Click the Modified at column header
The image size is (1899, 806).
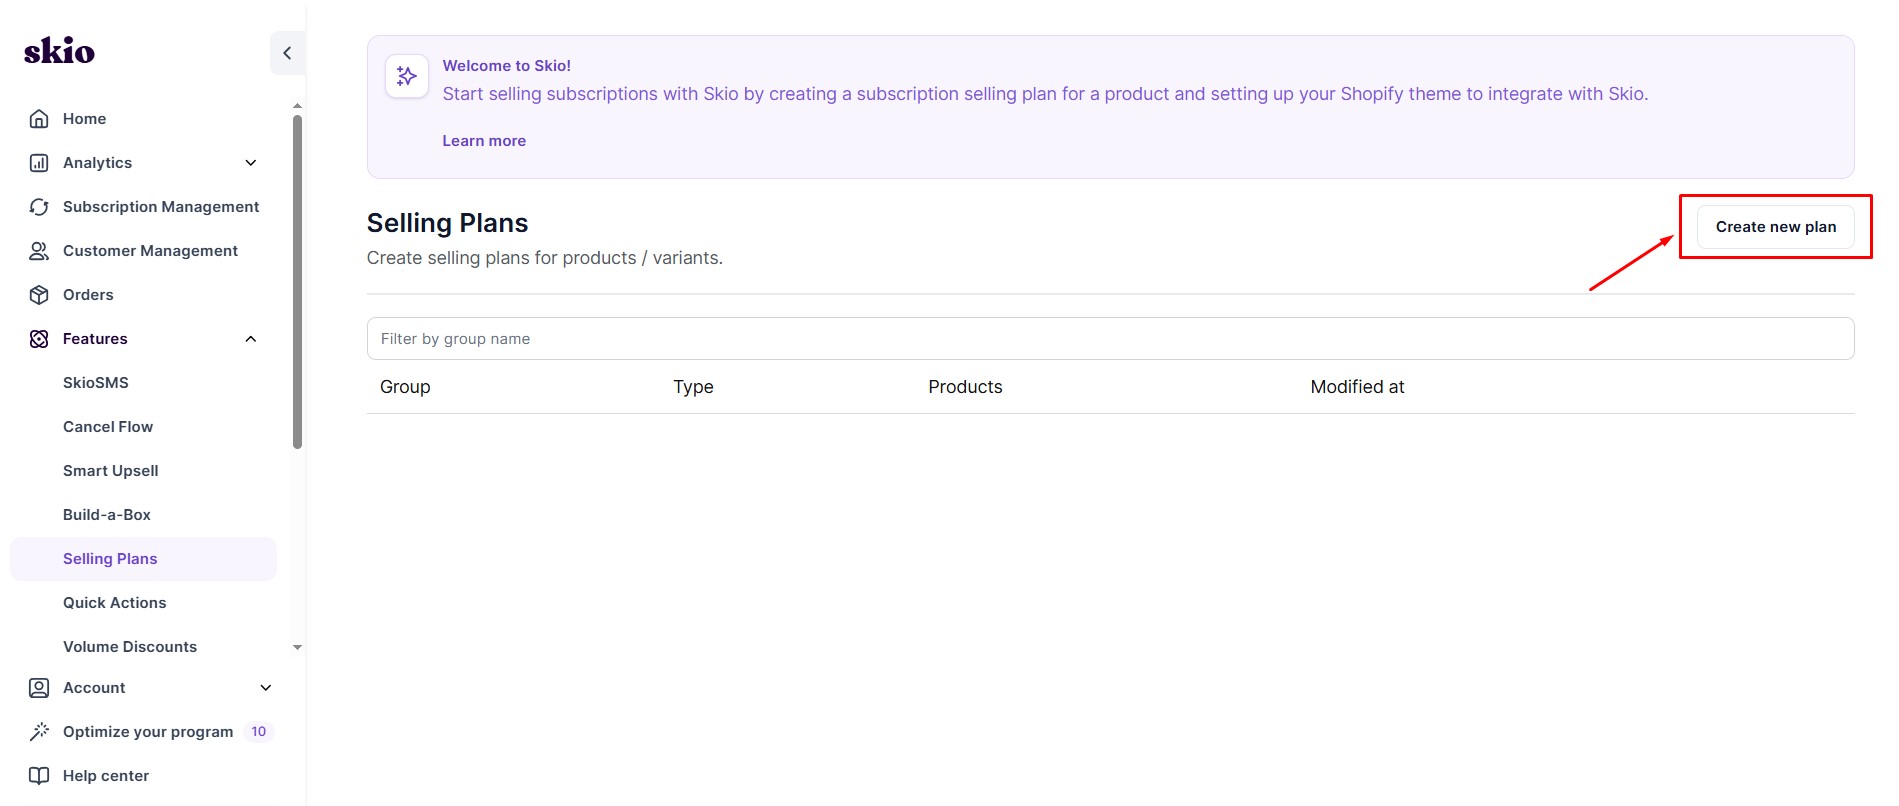coord(1357,387)
